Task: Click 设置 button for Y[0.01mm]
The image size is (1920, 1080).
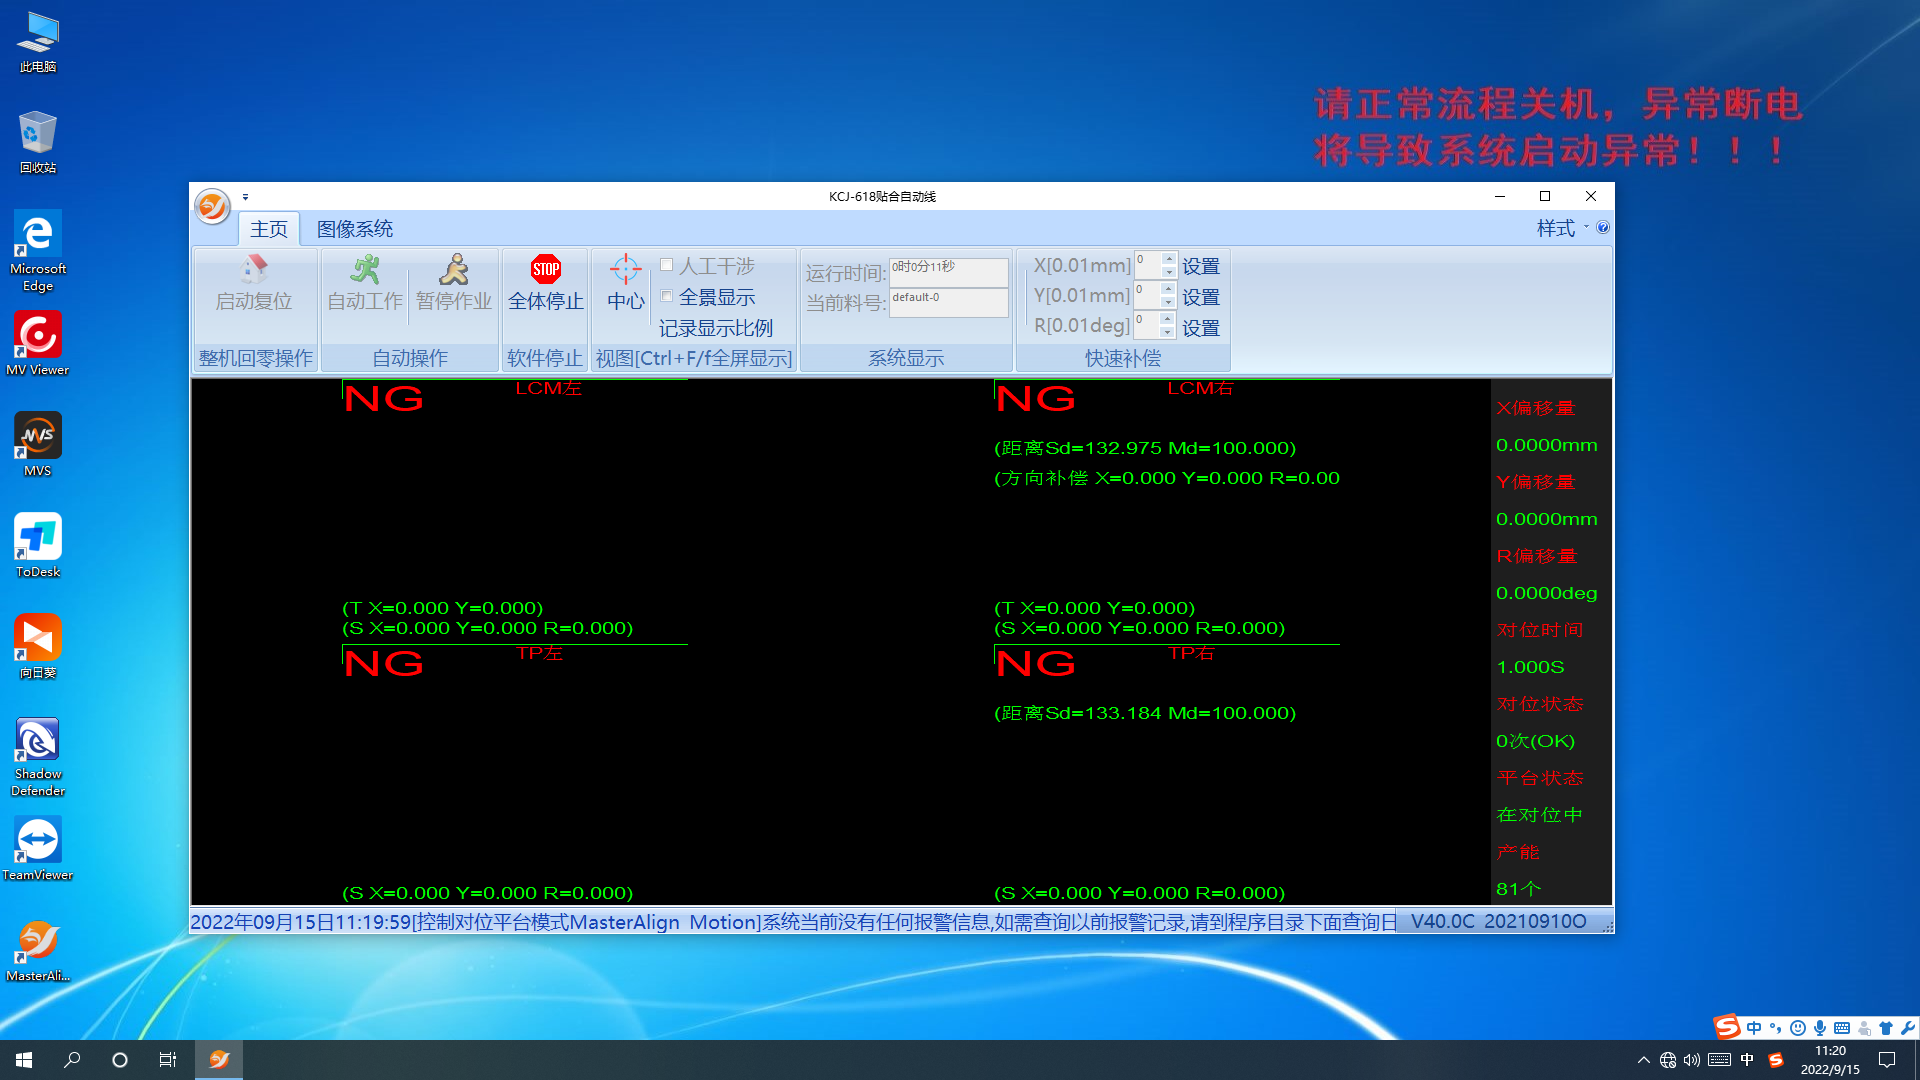Action: 1200,297
